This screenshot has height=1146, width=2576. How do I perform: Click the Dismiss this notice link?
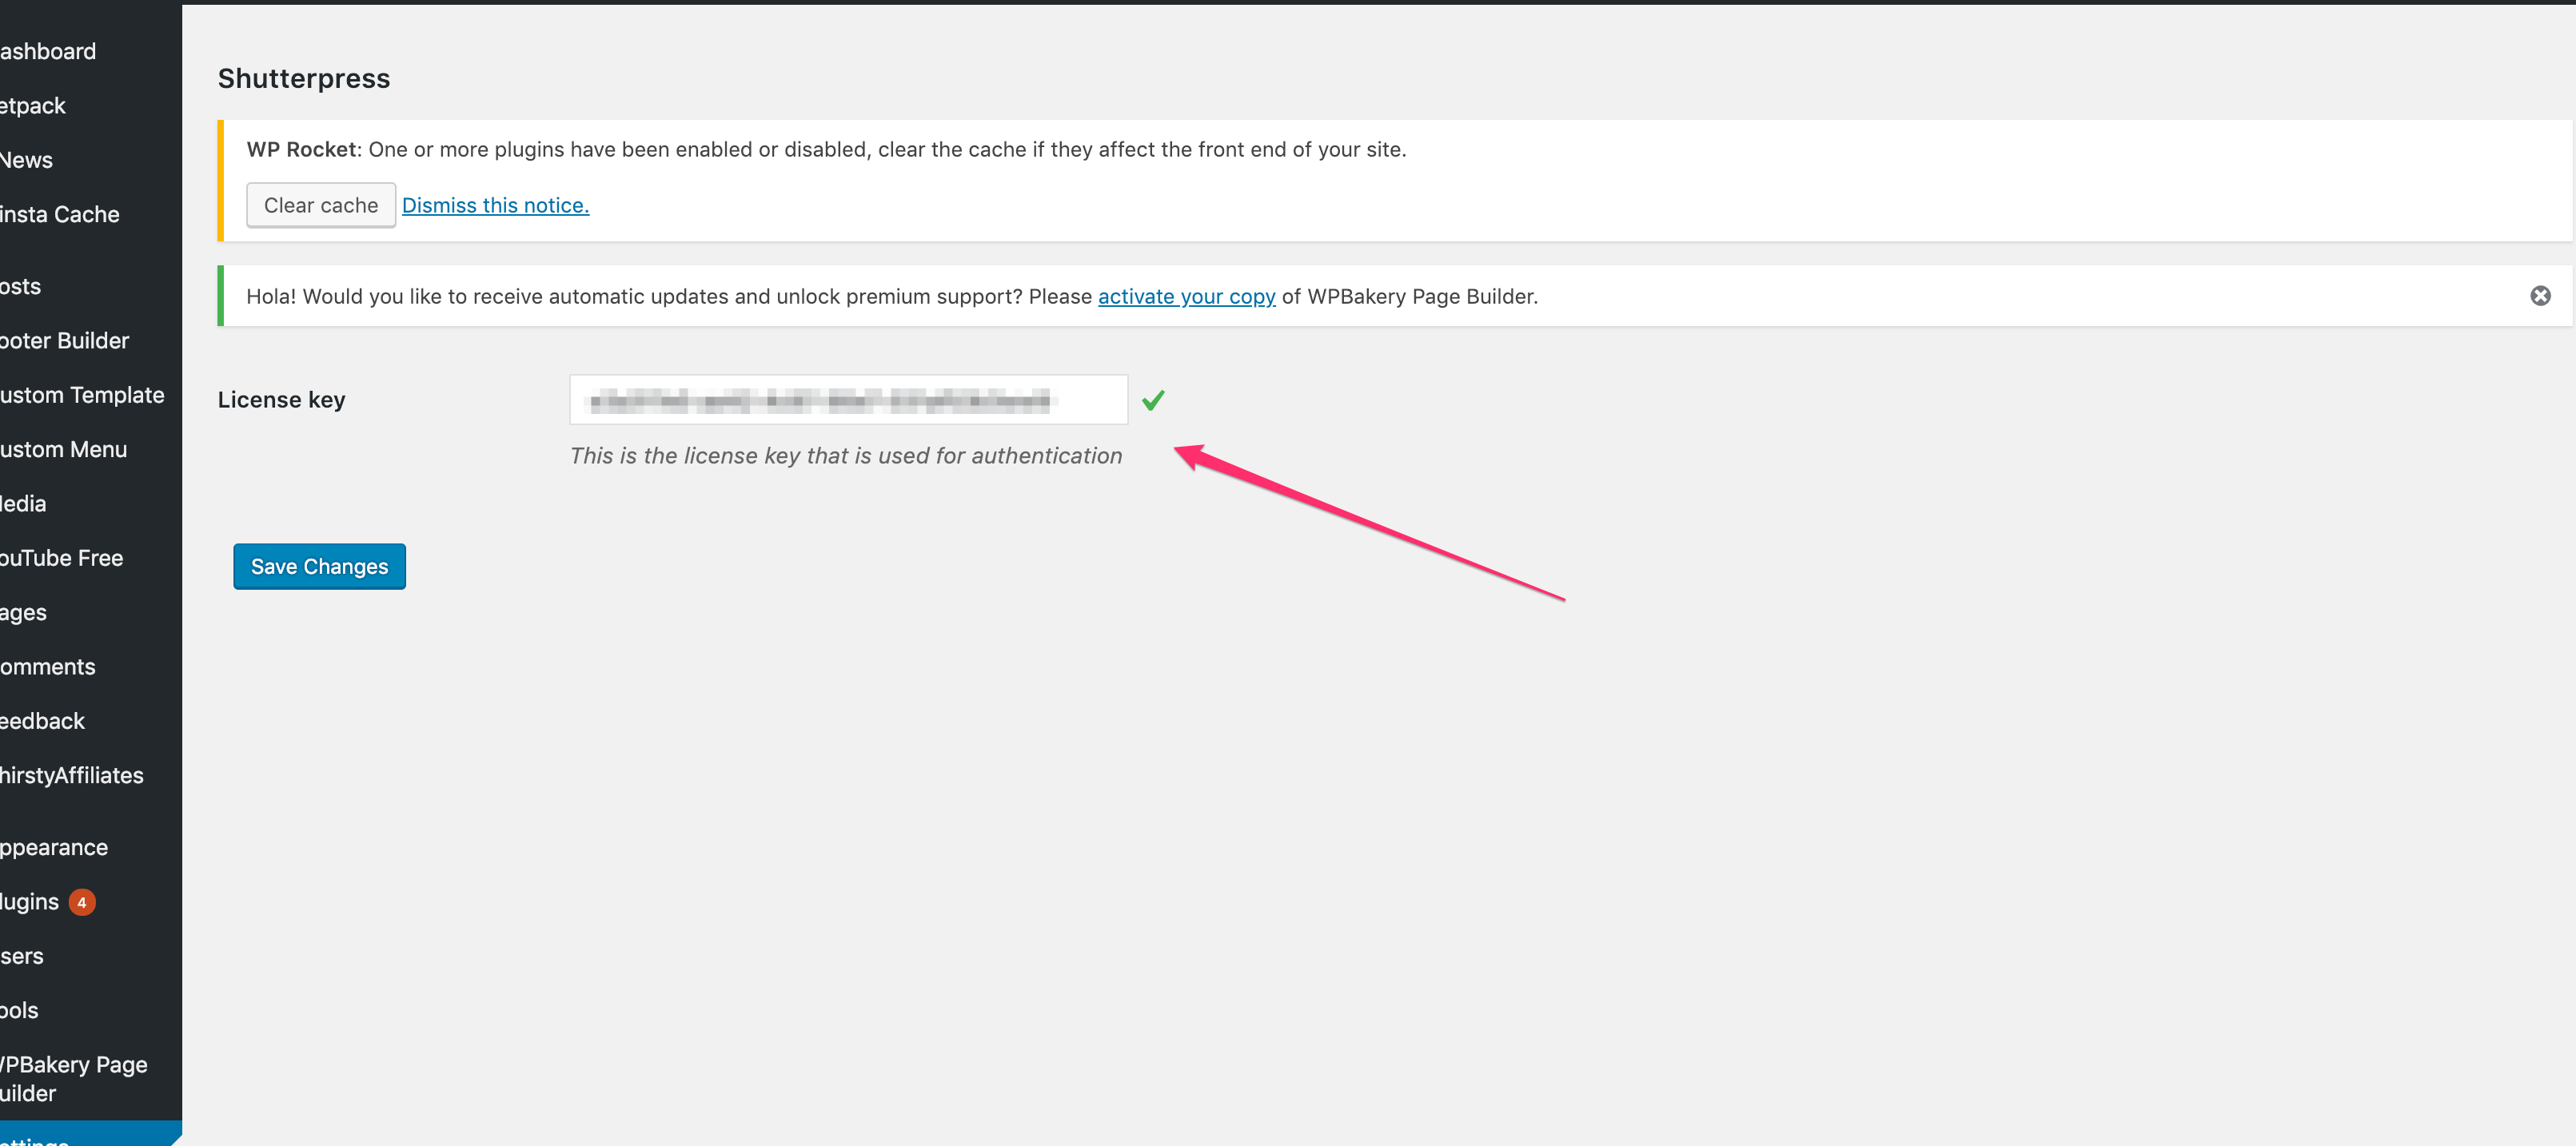point(495,205)
